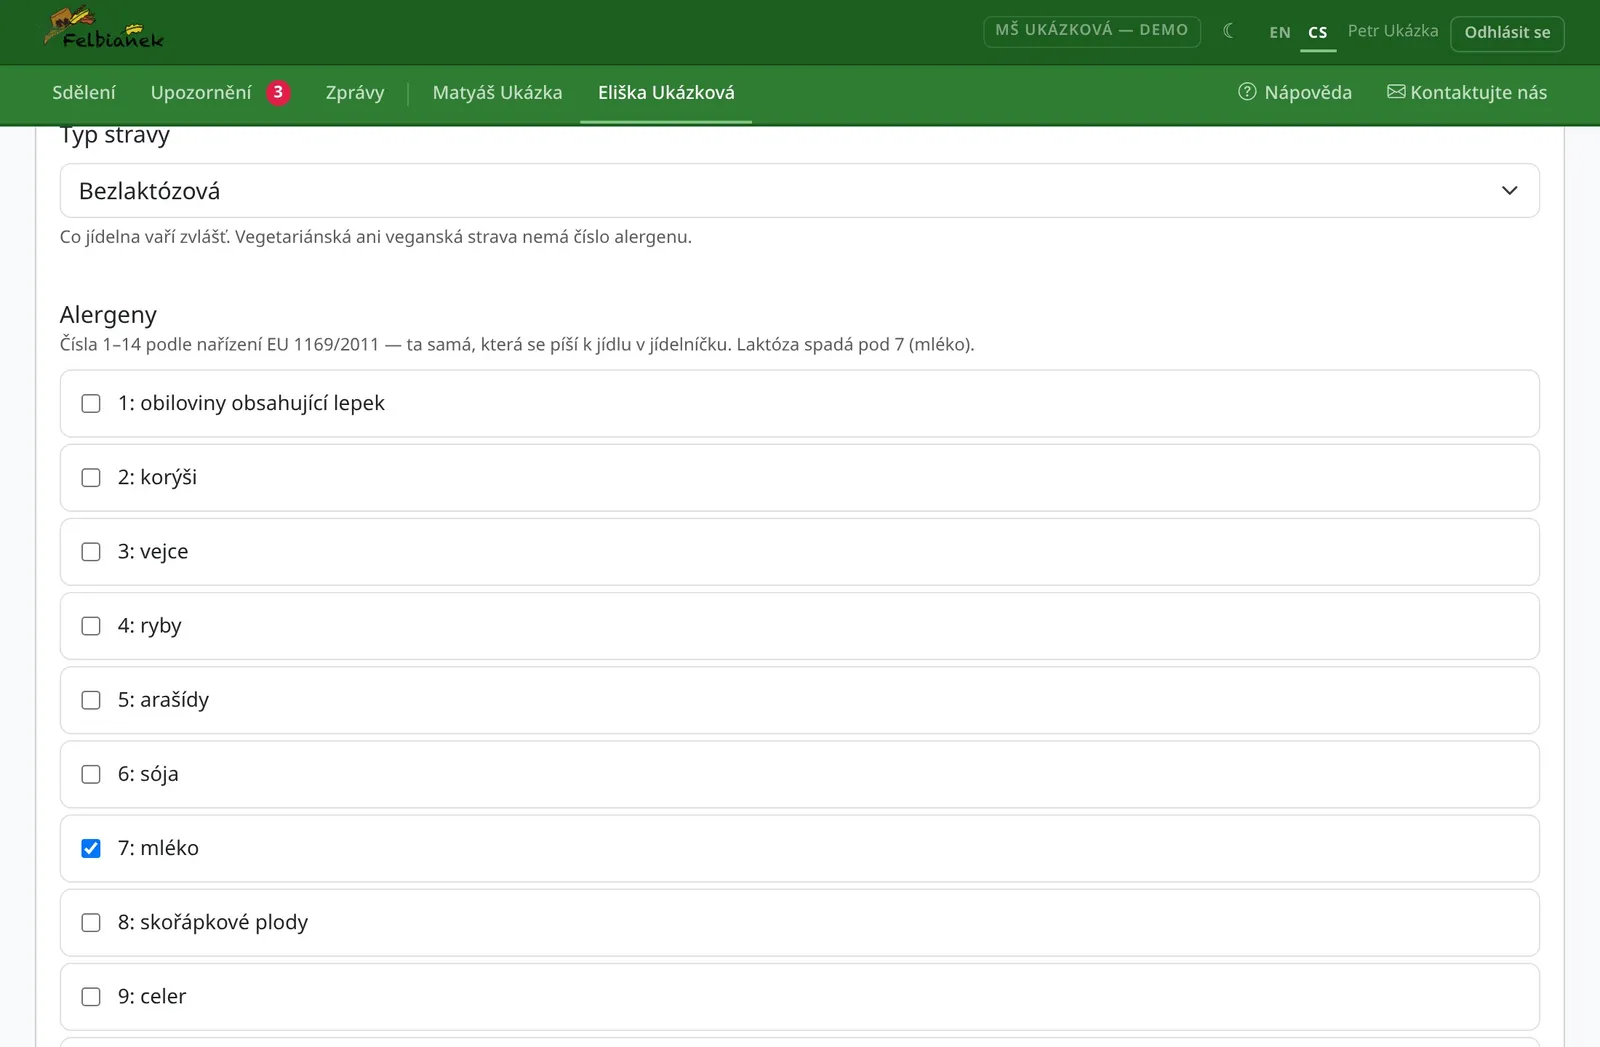Select the Eliška Ukázková tab
The width and height of the screenshot is (1600, 1047).
(666, 93)
